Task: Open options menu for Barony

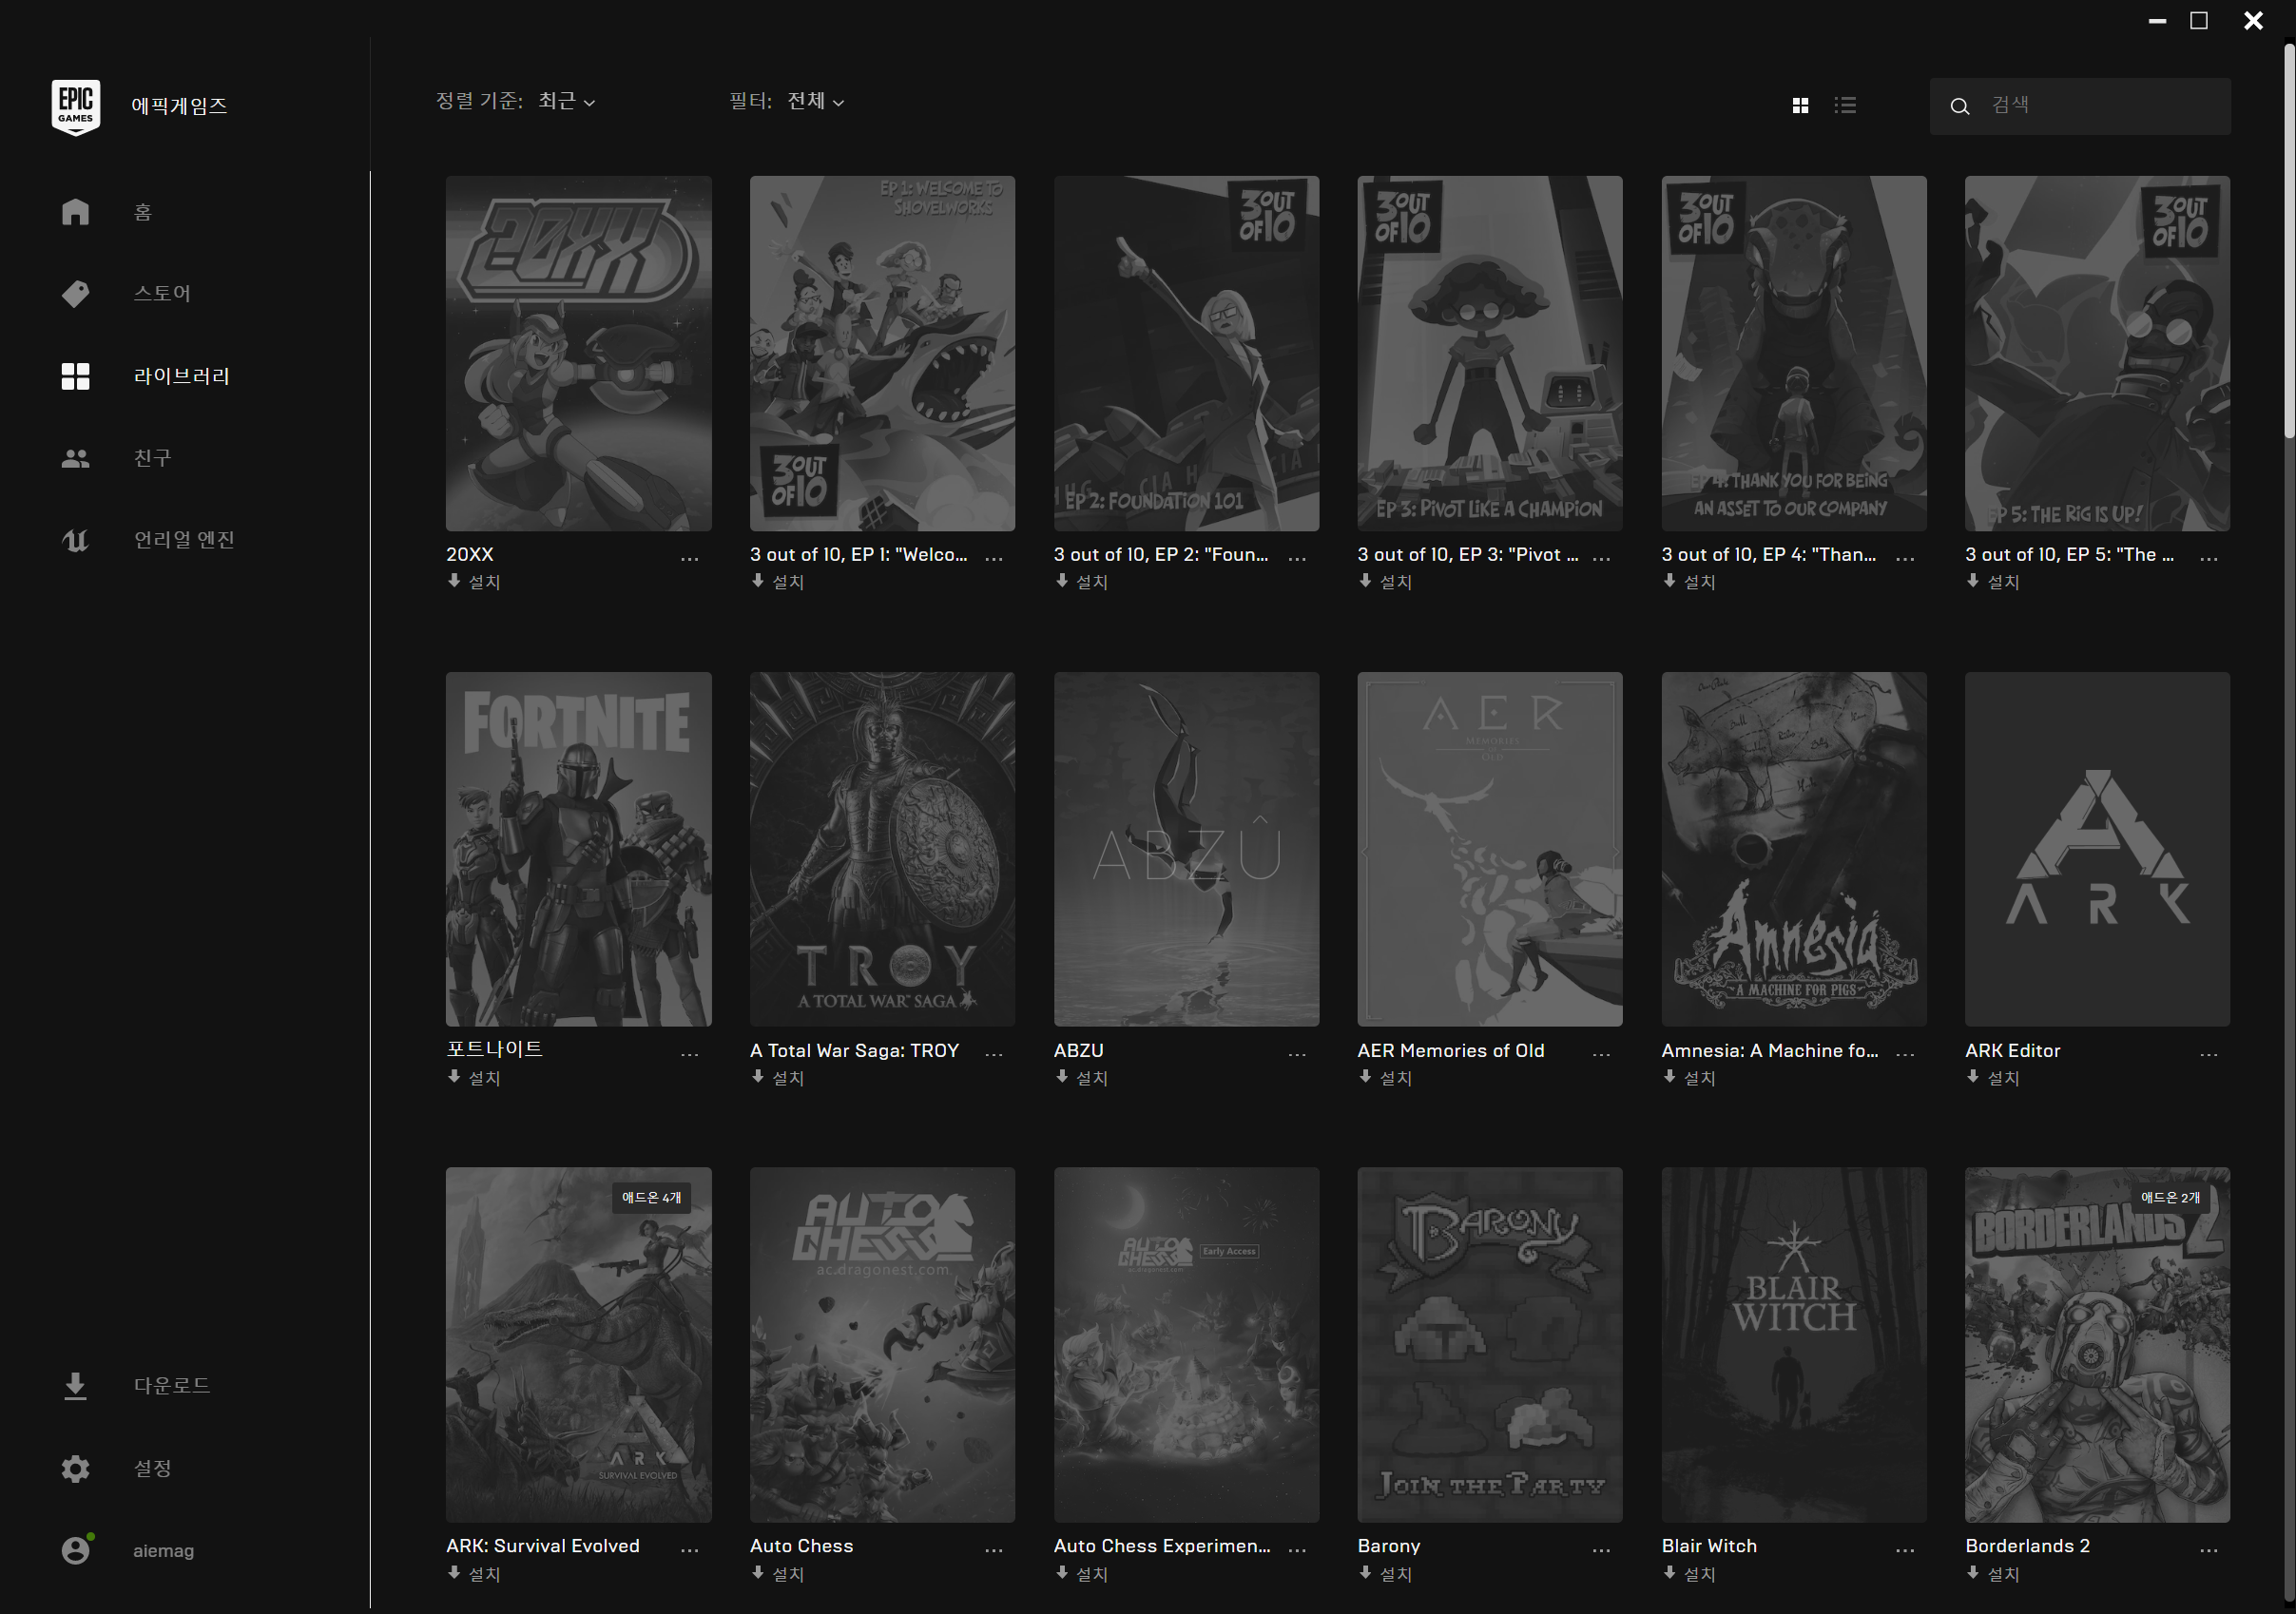Action: coord(1601,1550)
